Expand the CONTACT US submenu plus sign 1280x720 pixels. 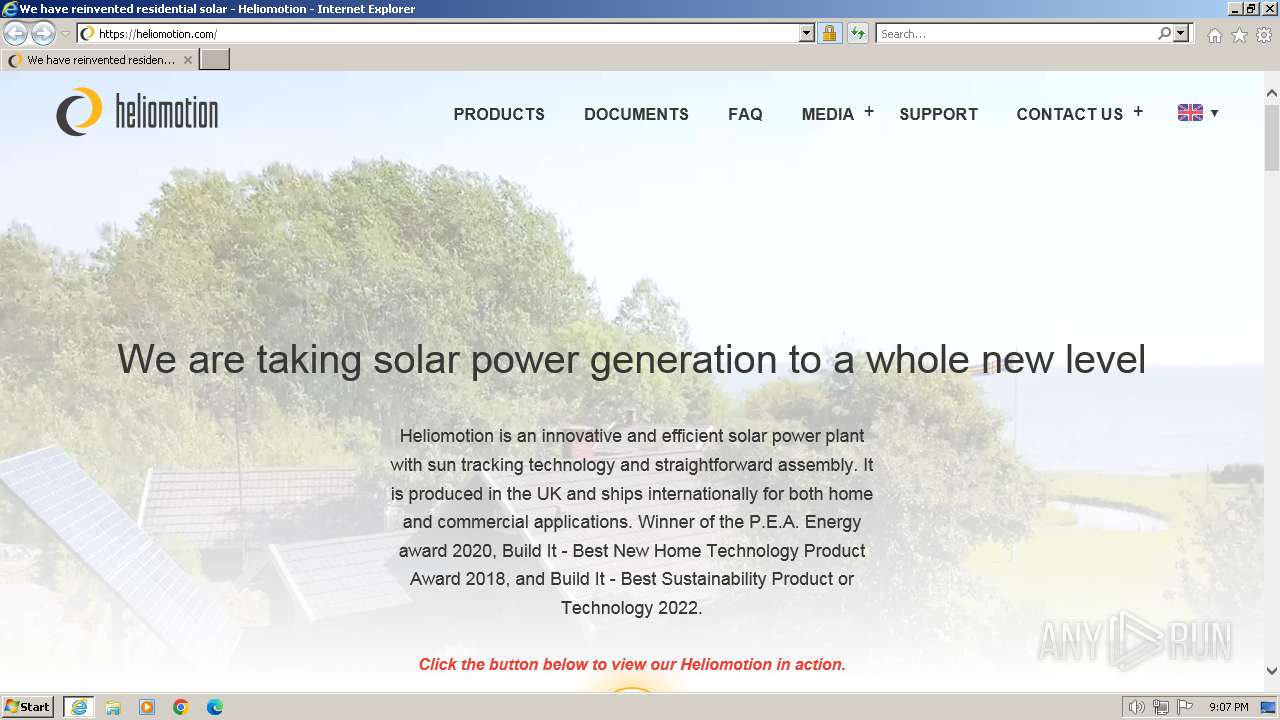tap(1138, 112)
